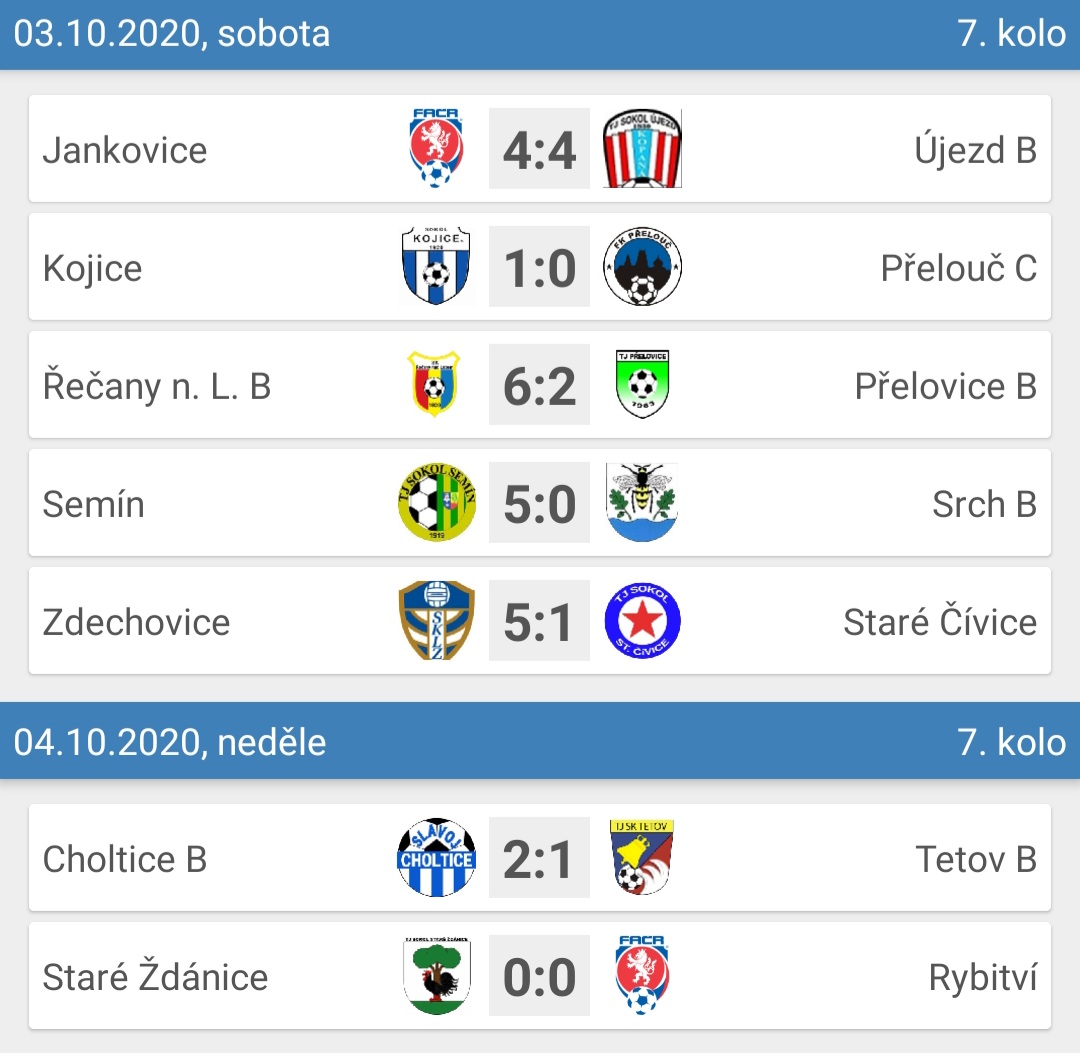This screenshot has width=1080, height=1053.
Task: Click the Jankovice FAČR team crest
Action: coord(436,148)
